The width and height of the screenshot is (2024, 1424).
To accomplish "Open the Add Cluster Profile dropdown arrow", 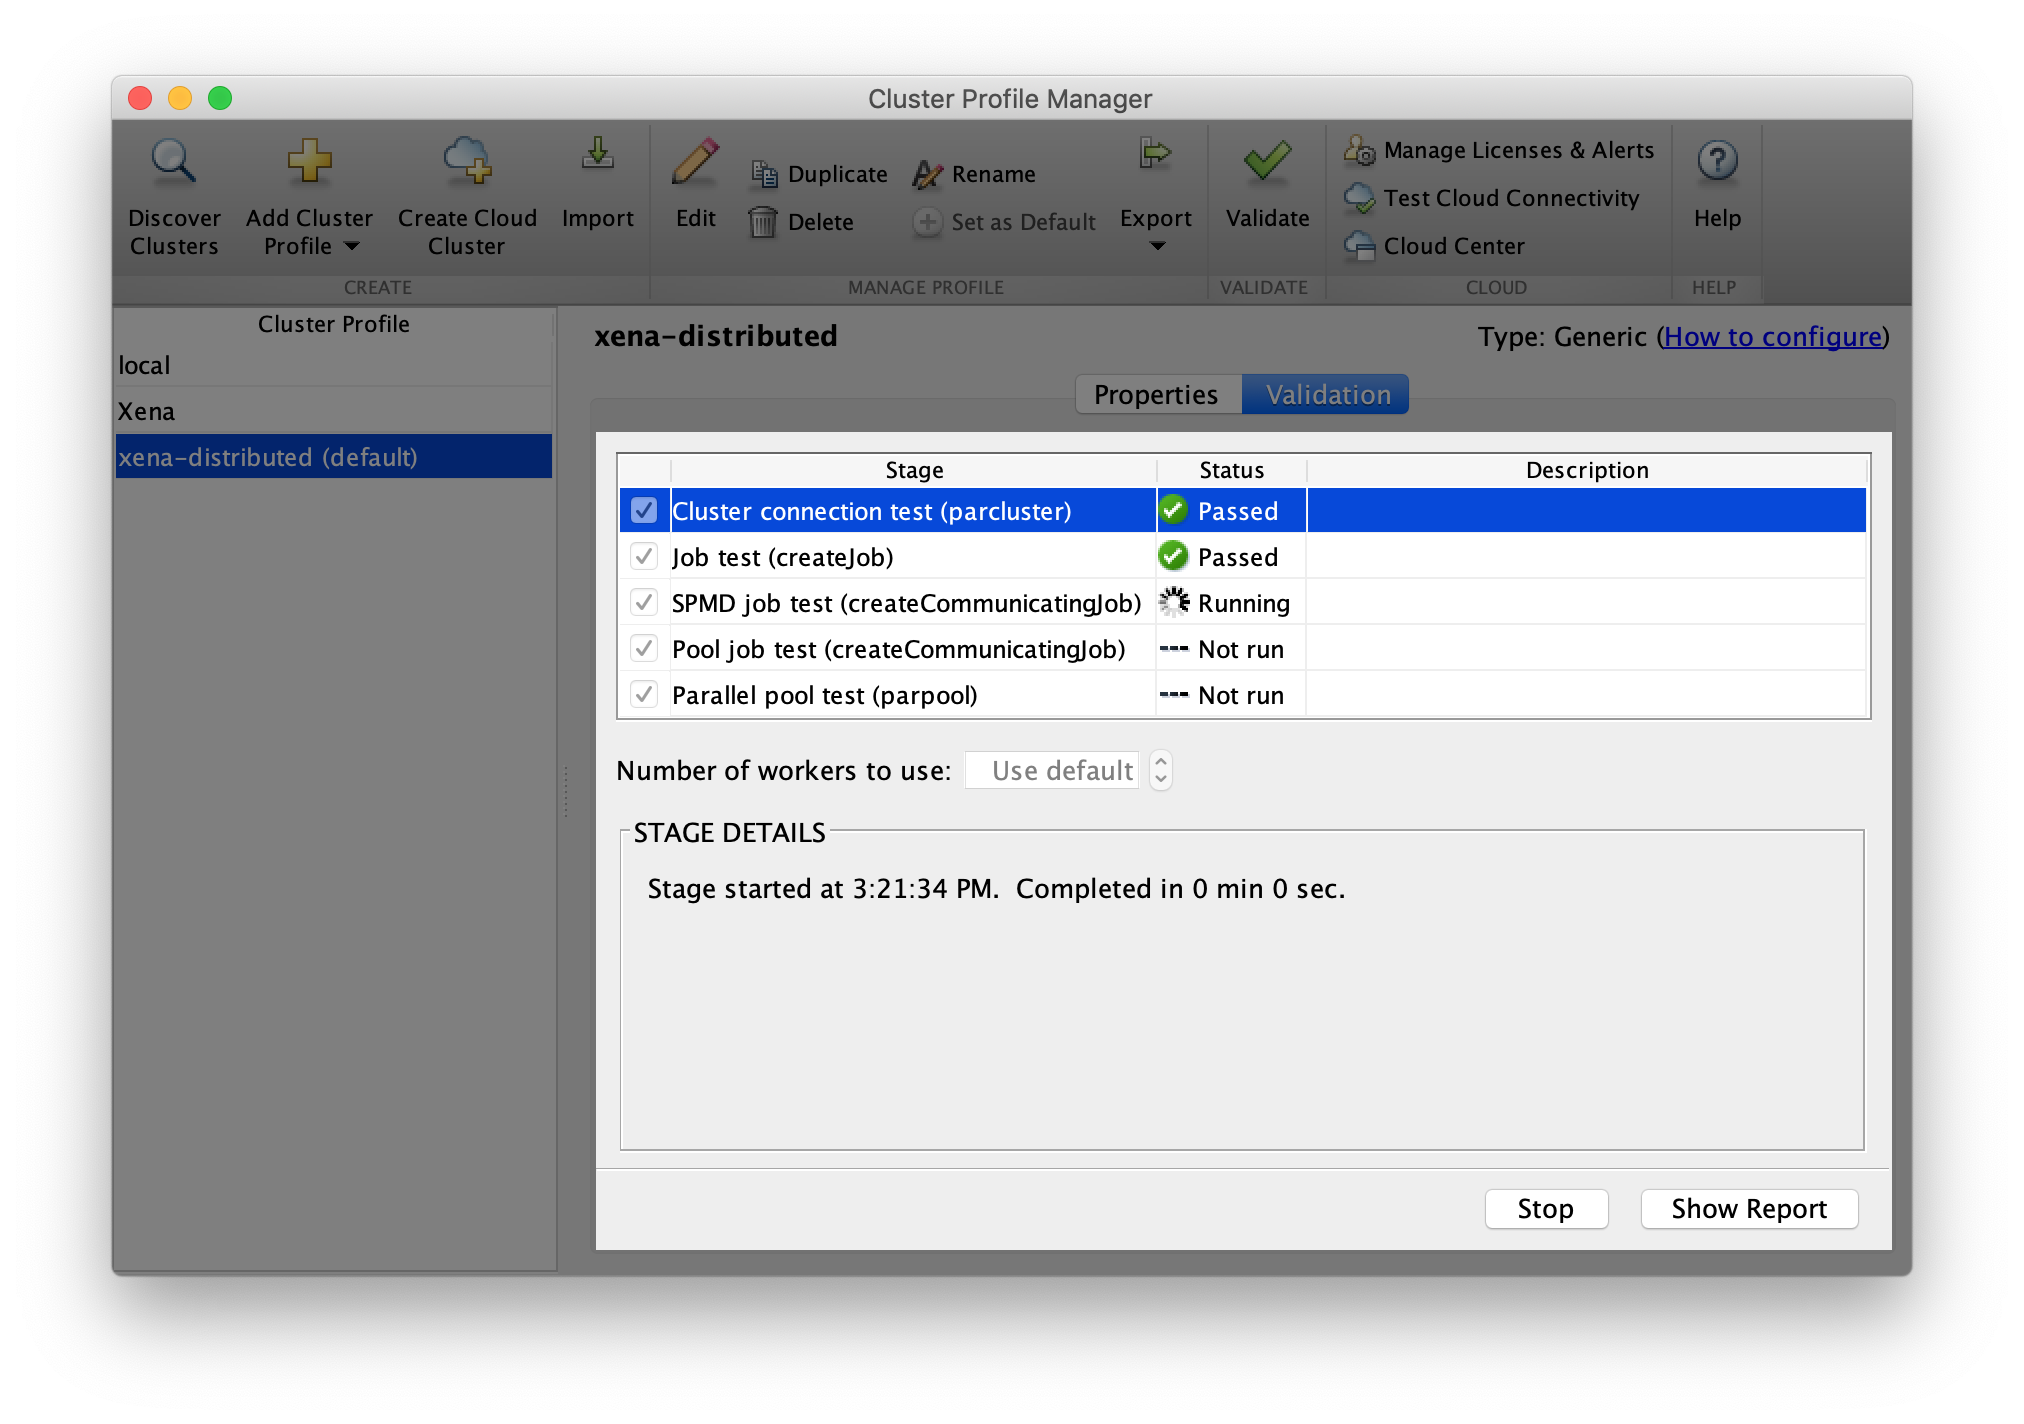I will coord(351,246).
